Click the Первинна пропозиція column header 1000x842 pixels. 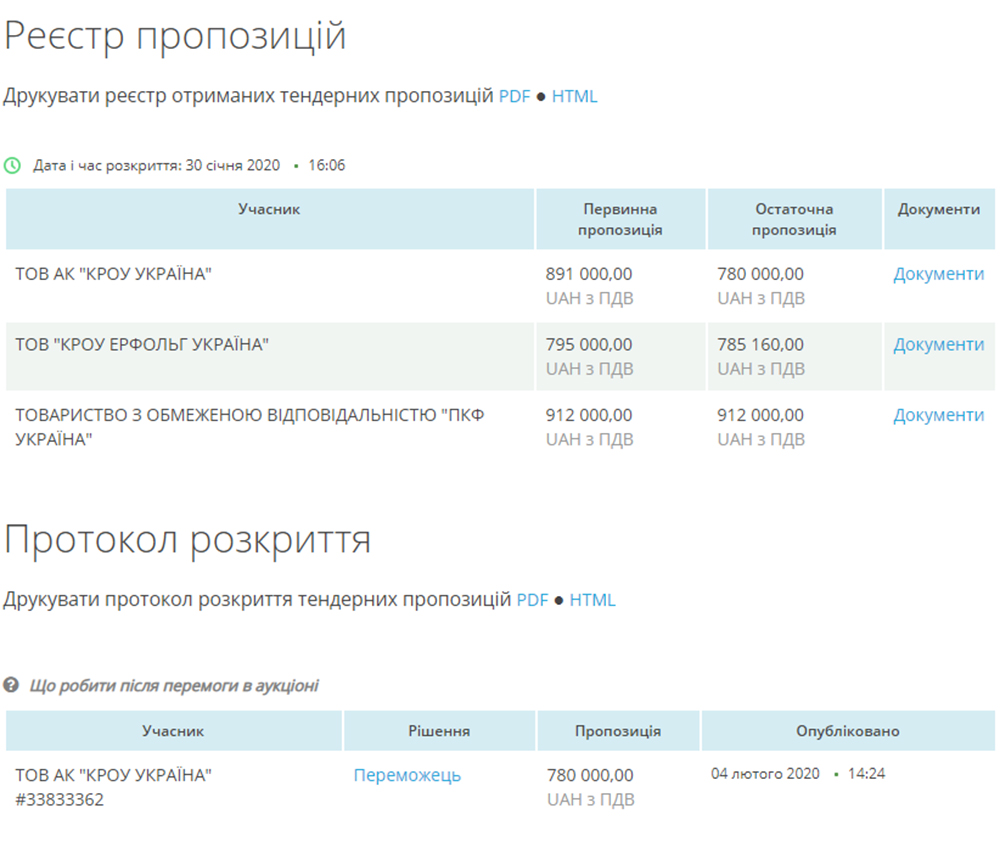click(x=620, y=219)
